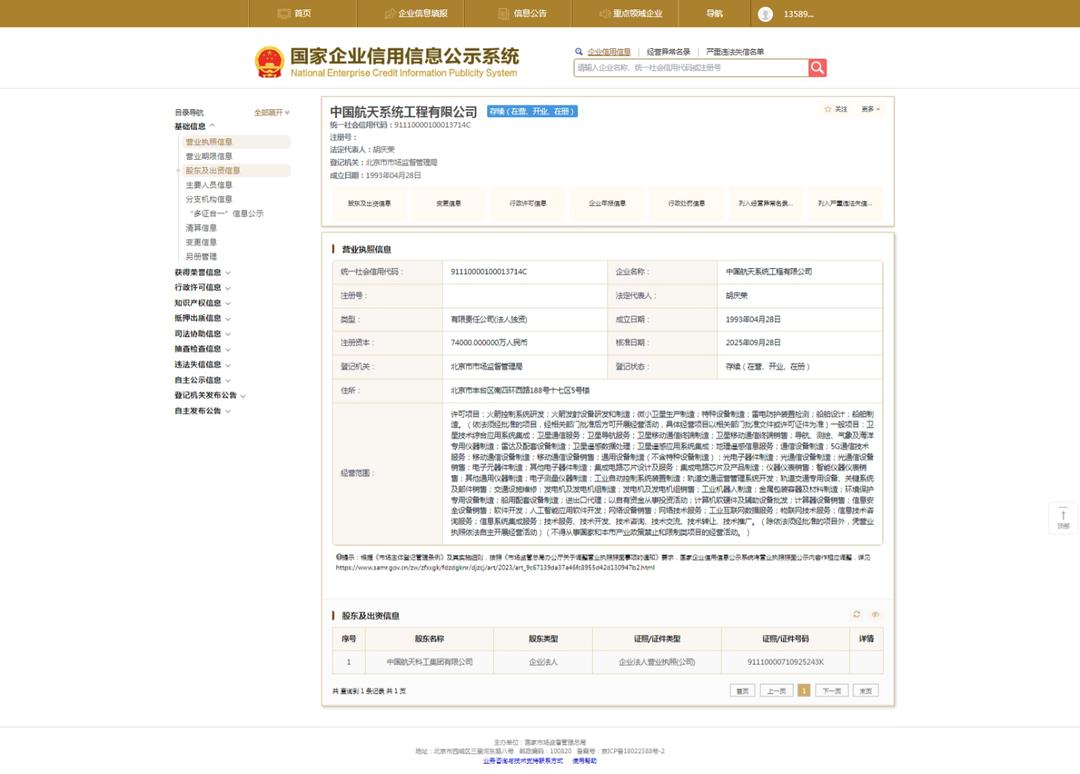Viewport: 1080px width, 774px height.
Task: Select 清算信息 in sidebar
Action: coord(201,228)
